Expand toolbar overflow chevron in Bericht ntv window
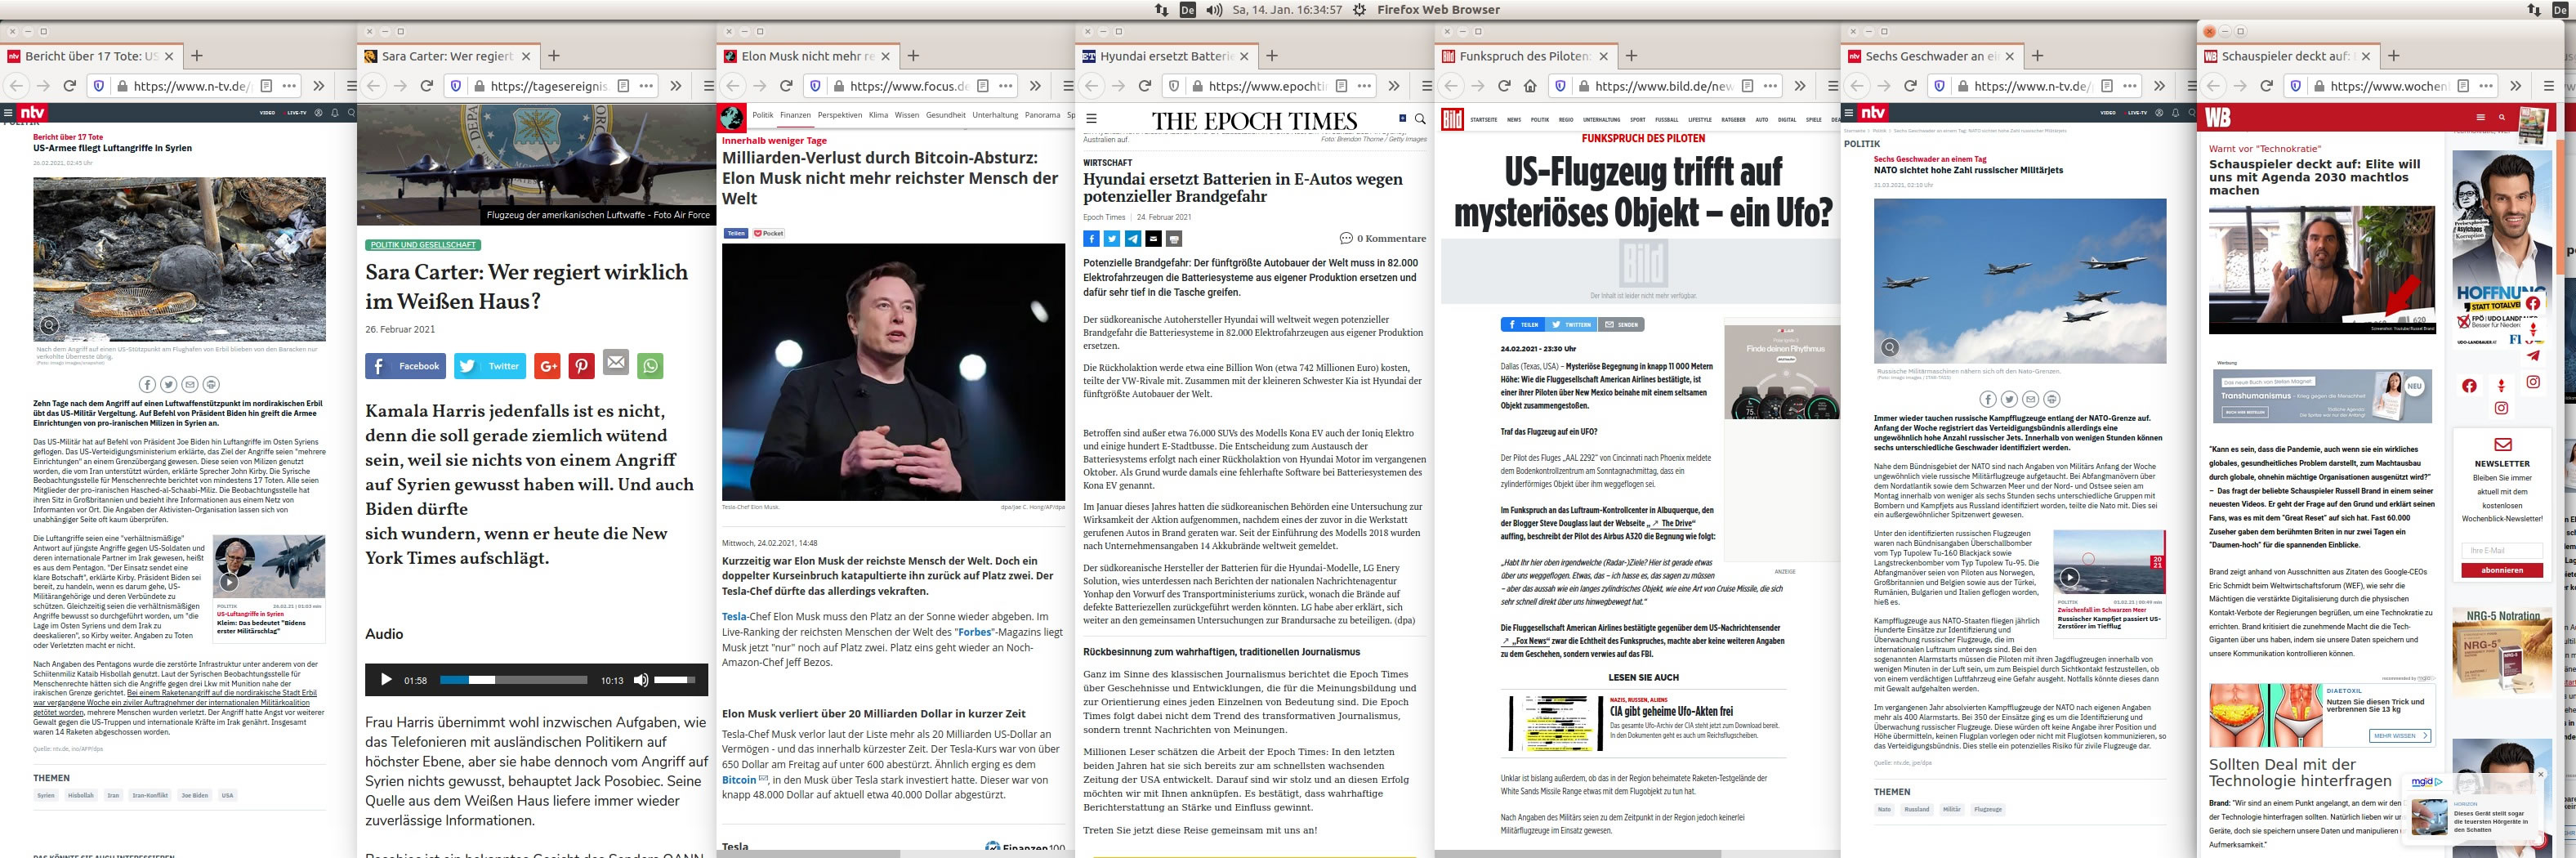 [319, 86]
